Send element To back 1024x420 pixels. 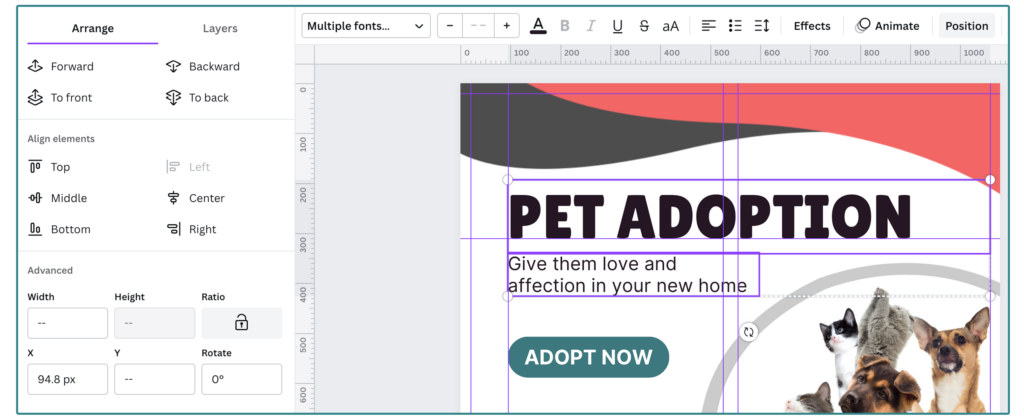click(x=197, y=97)
